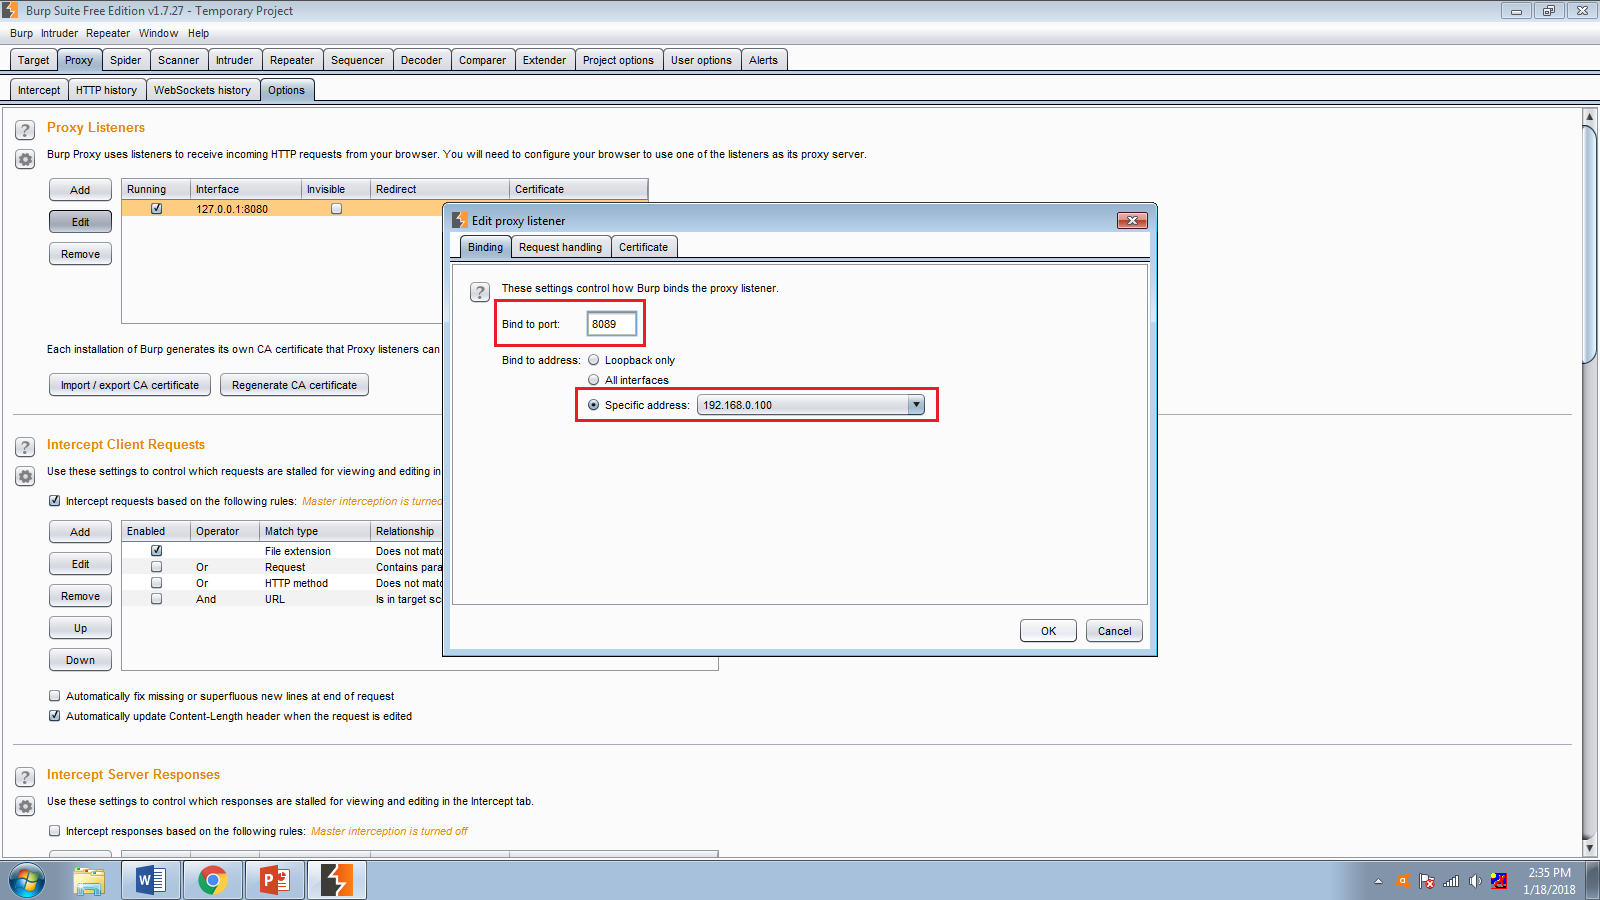
Task: Uncheck Intercept requests based on the following rules
Action: coord(55,501)
